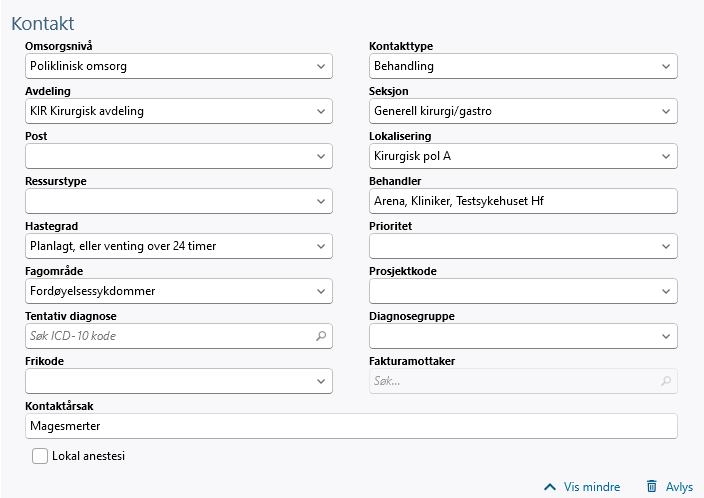Click search icon in Tentativ diagnose field
The image size is (704, 498).
coord(321,336)
